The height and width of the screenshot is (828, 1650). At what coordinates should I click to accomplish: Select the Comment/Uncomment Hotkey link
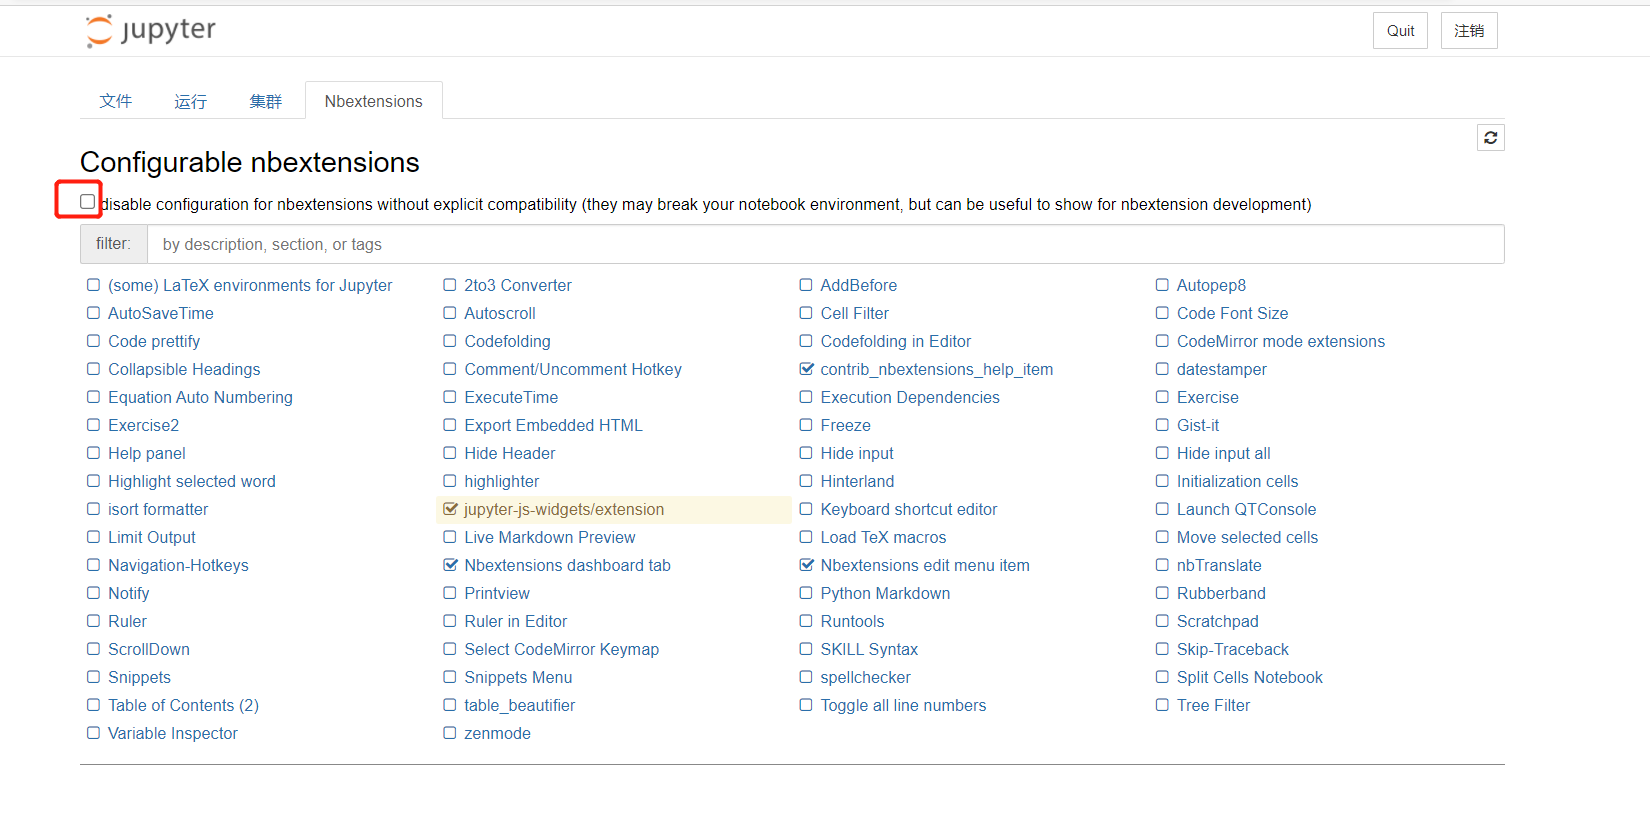click(573, 369)
